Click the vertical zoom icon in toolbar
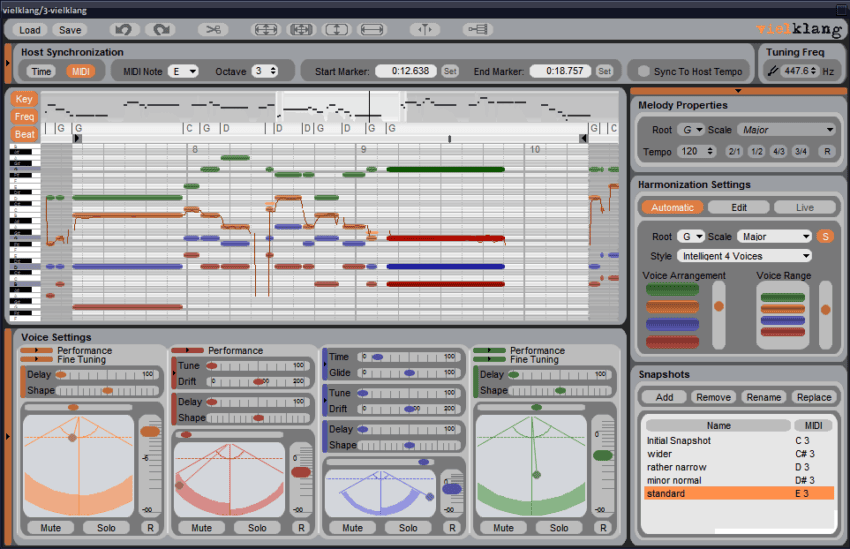The image size is (850, 549). coord(336,30)
